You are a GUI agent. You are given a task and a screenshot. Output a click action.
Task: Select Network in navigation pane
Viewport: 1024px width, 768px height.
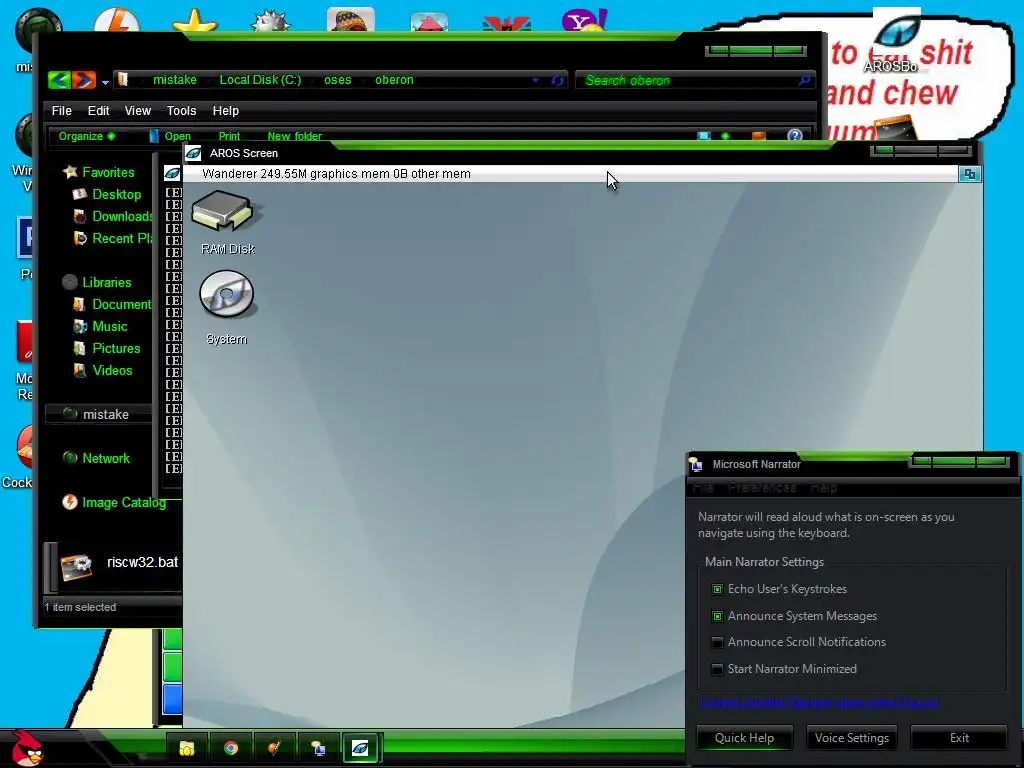click(97, 458)
